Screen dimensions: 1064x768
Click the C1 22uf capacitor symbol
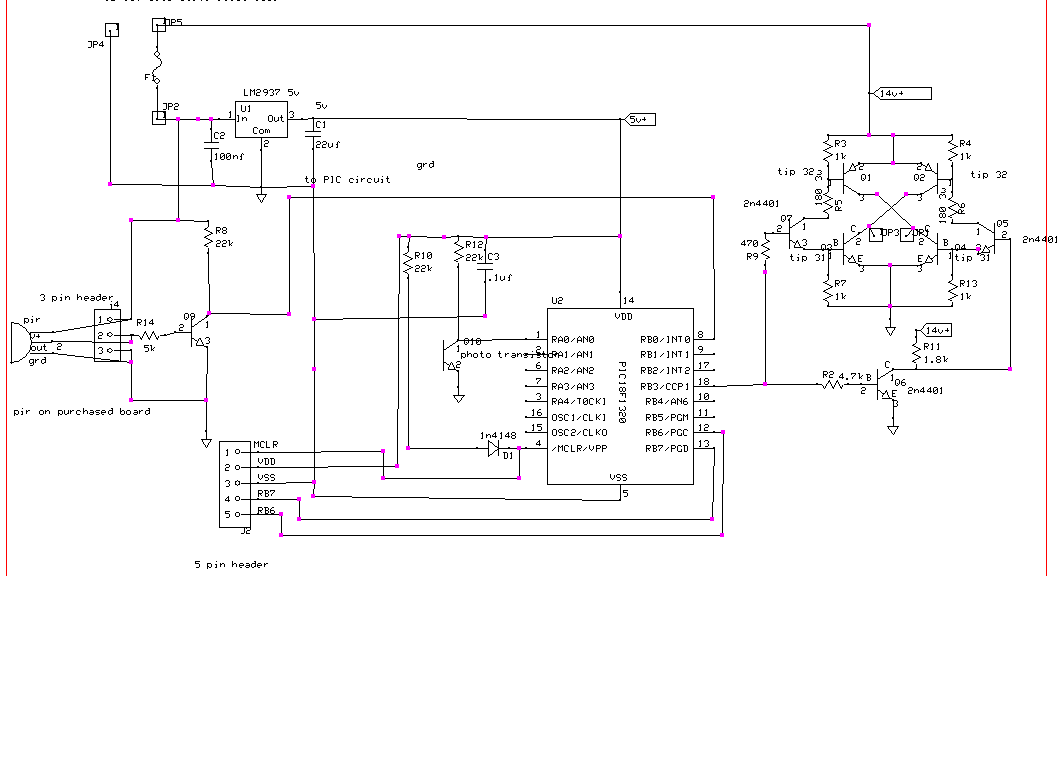[313, 134]
